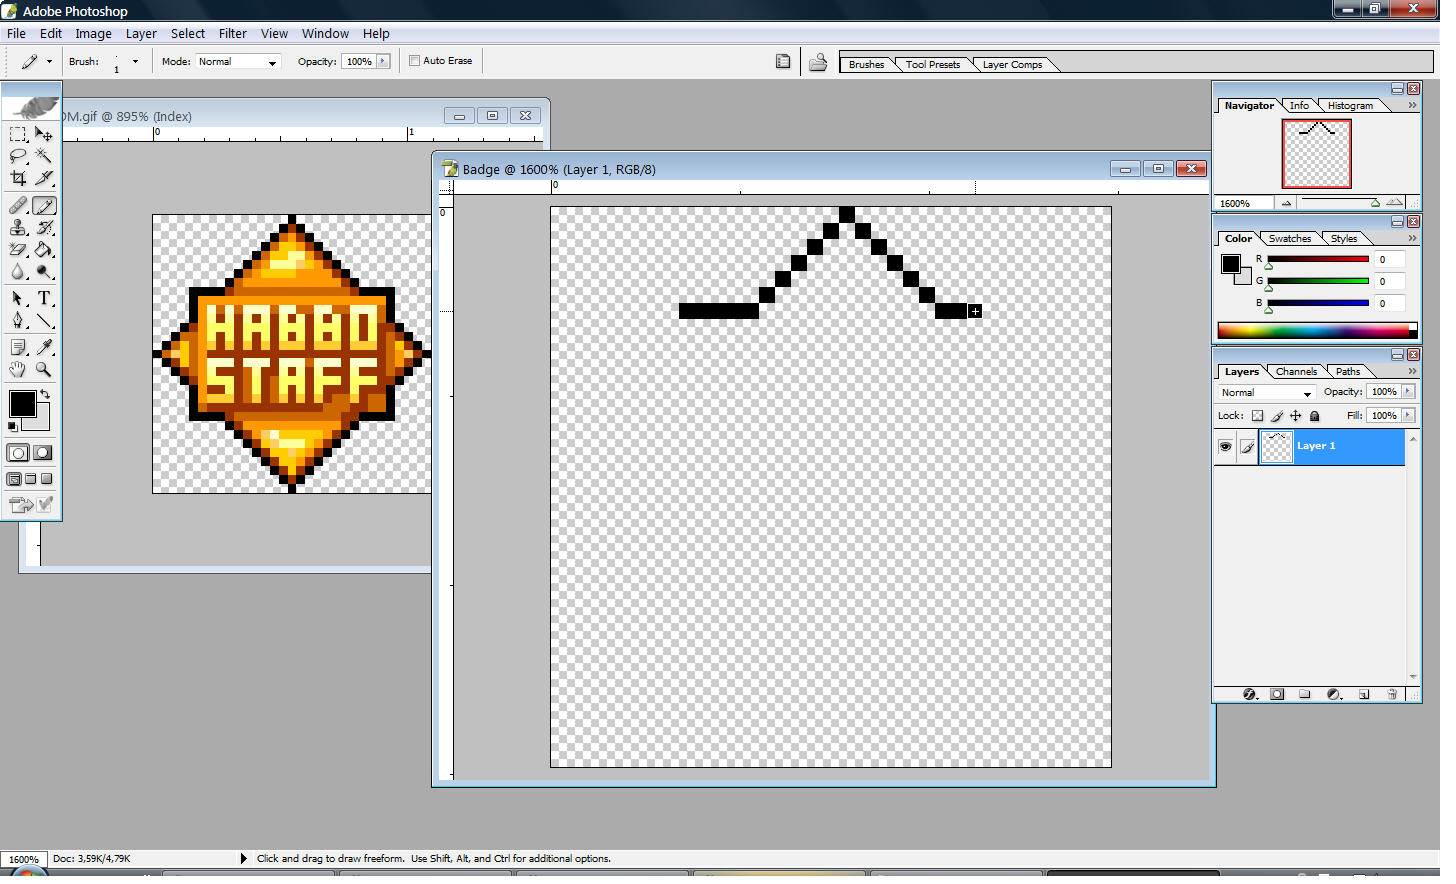Image resolution: width=1456 pixels, height=884 pixels.
Task: Click the color spectrum ramp bar
Action: click(x=1317, y=331)
